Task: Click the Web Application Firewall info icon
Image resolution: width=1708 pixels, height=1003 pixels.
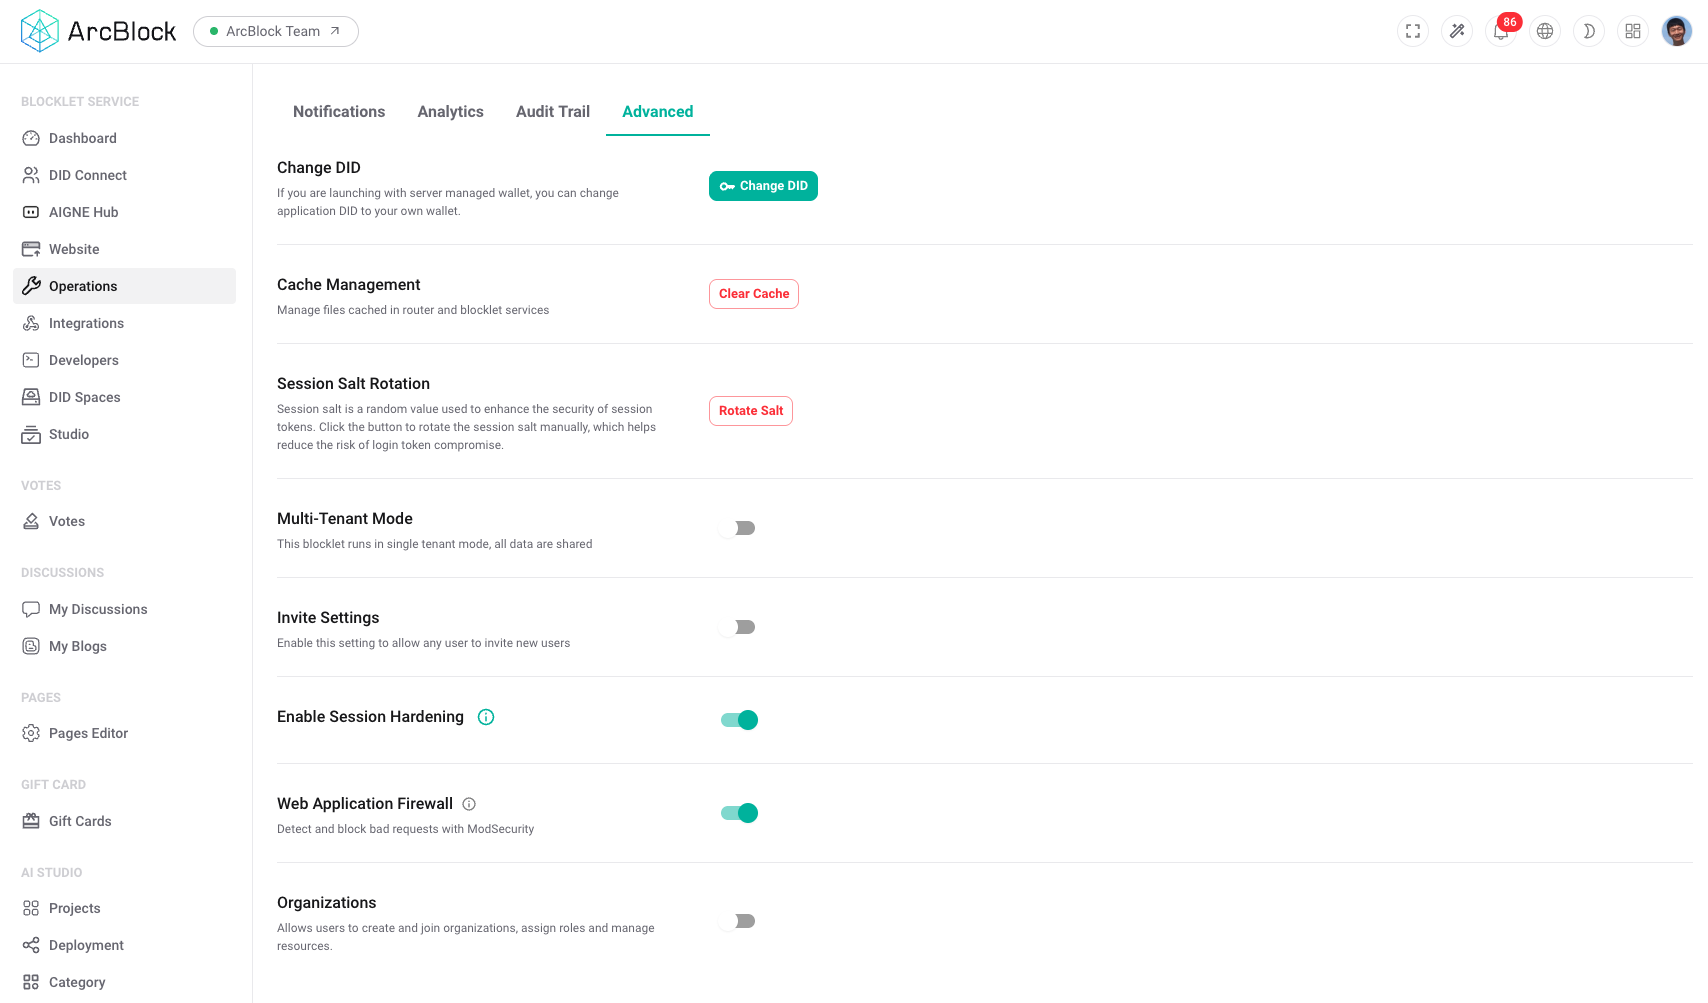Action: pyautogui.click(x=469, y=804)
